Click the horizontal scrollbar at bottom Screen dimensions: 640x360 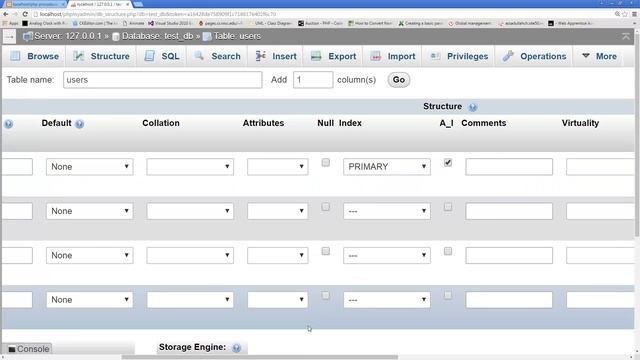click(x=260, y=357)
